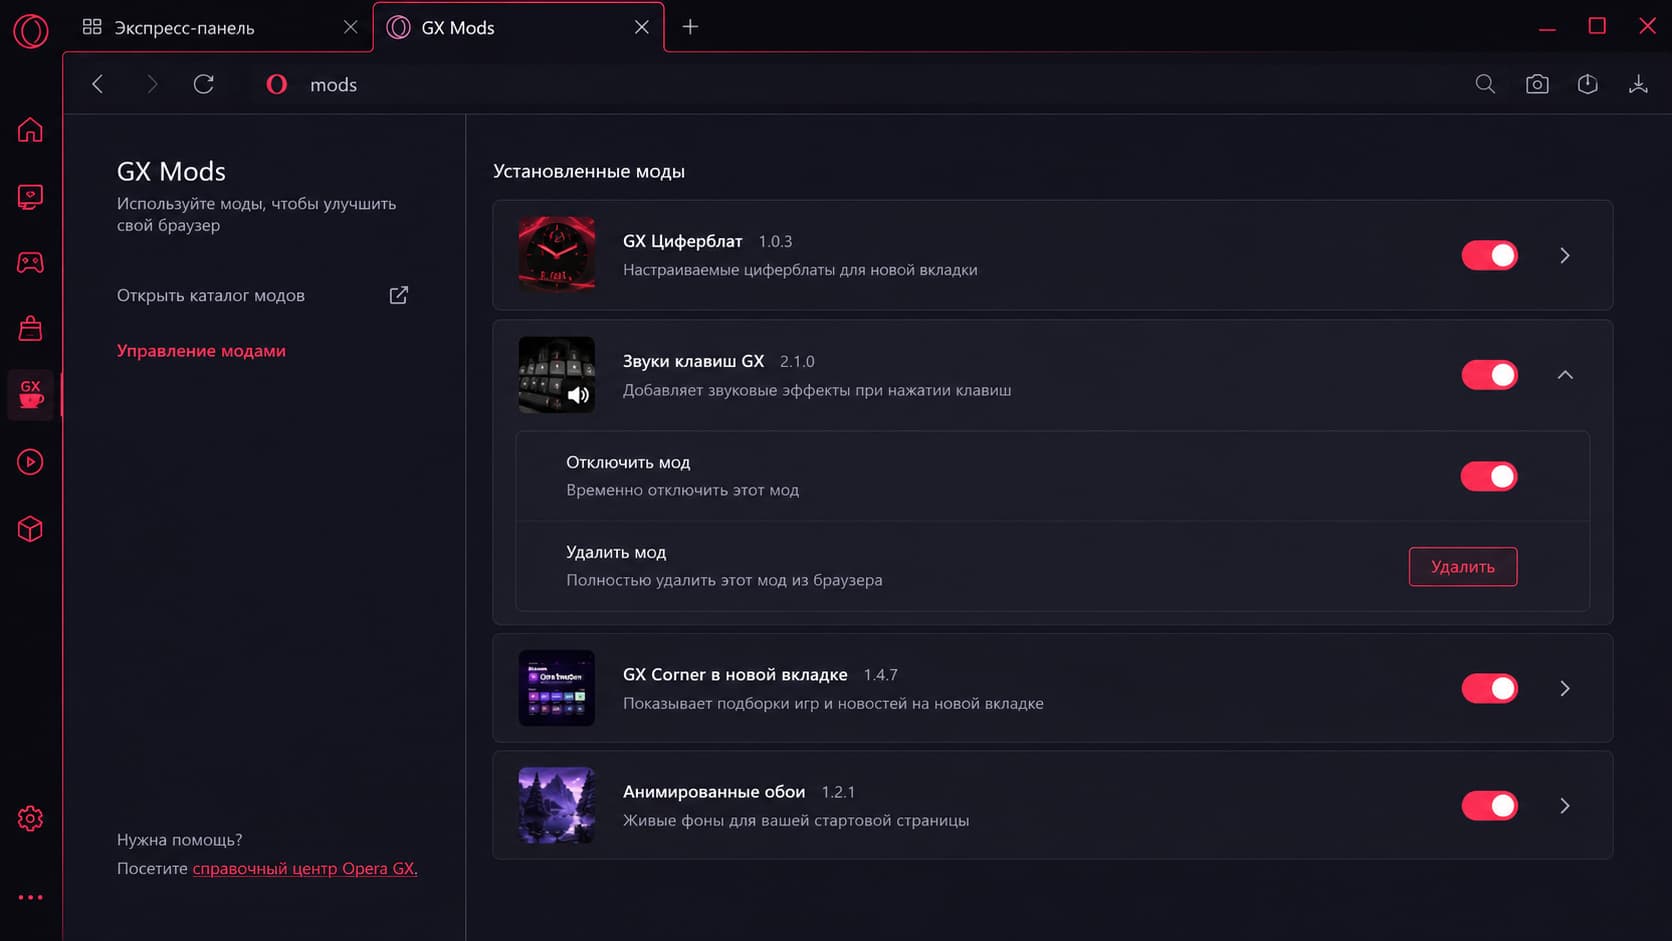Viewport: 1672px width, 941px height.
Task: Open settings gear in the sidebar
Action: [30, 819]
